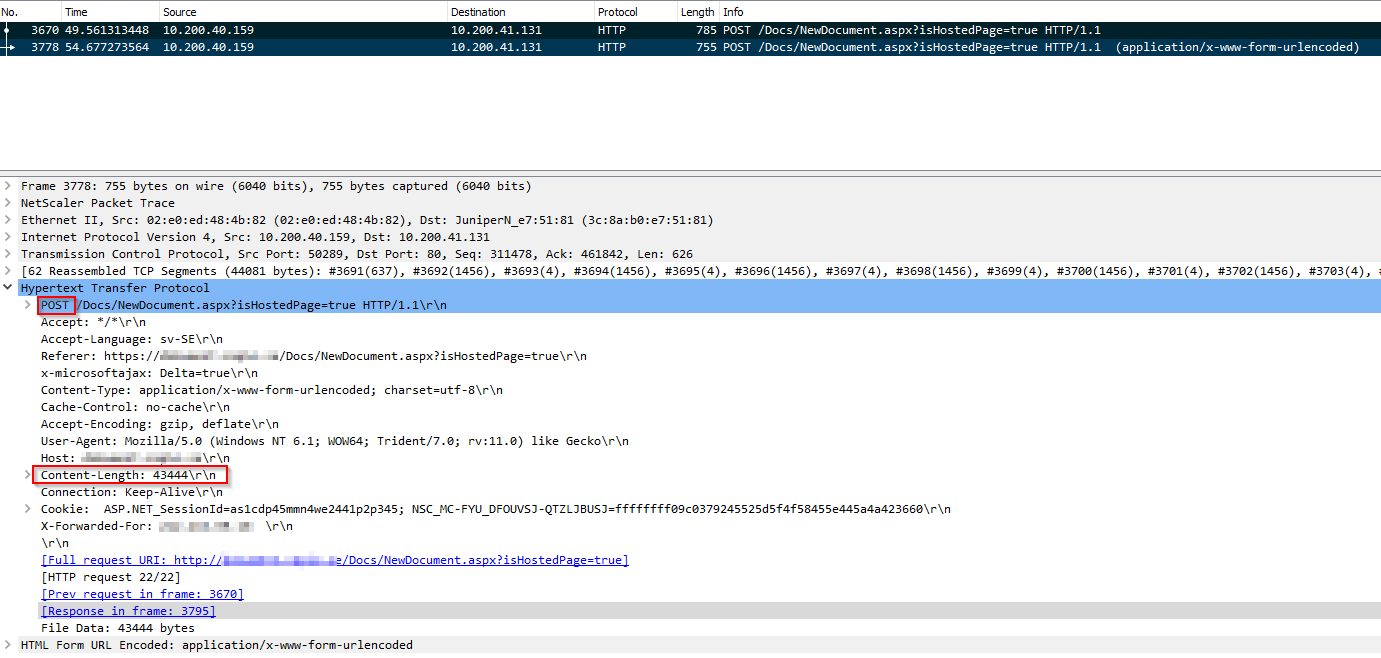Follow the Response in frame 3795 link
This screenshot has height=658, width=1381.
click(x=128, y=611)
